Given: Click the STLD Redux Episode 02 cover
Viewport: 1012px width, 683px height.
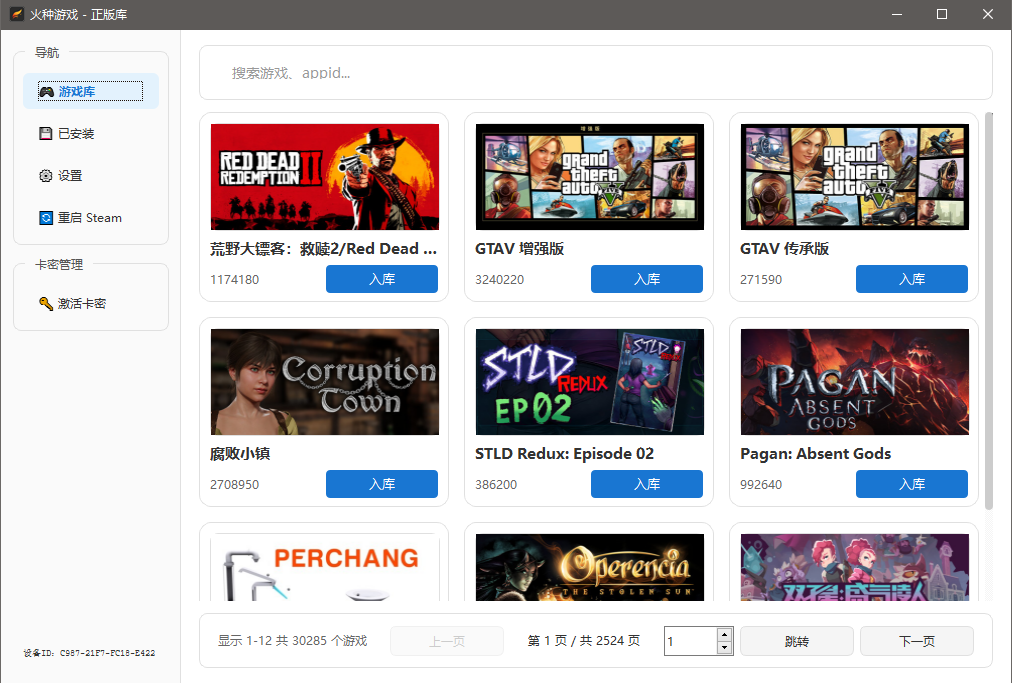Looking at the screenshot, I should click(x=589, y=381).
